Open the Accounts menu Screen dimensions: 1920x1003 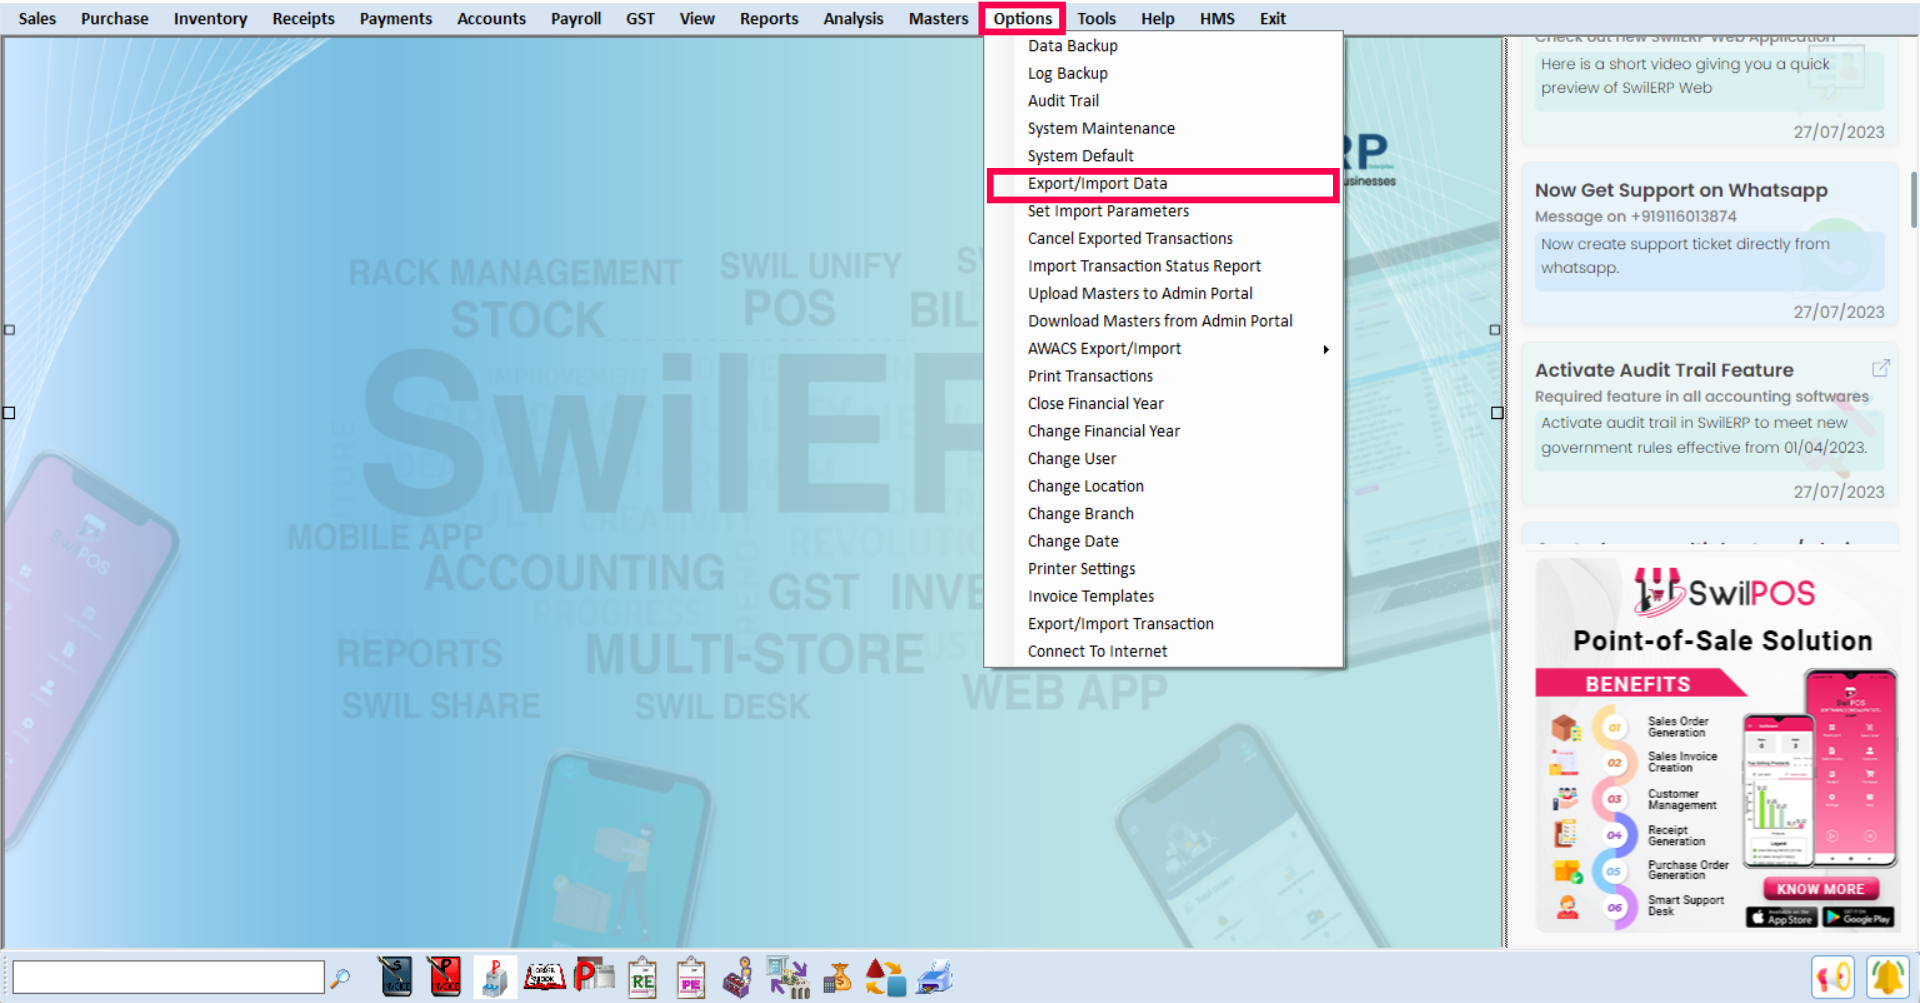(491, 18)
